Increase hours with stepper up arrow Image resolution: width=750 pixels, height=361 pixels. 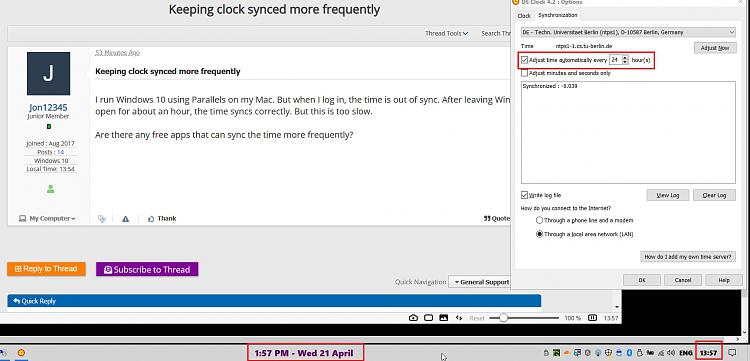click(625, 58)
